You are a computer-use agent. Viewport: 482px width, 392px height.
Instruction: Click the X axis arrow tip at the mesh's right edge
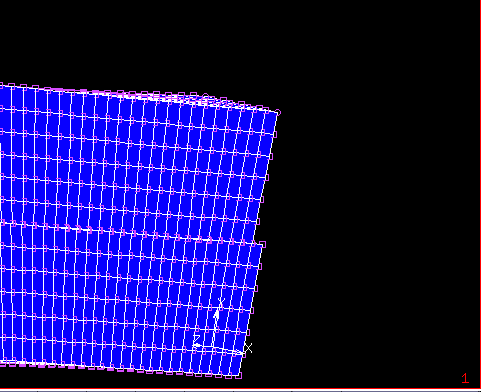[x=239, y=352]
